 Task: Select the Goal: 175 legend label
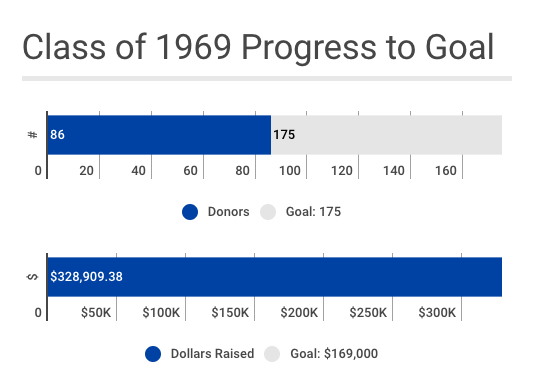click(x=313, y=212)
